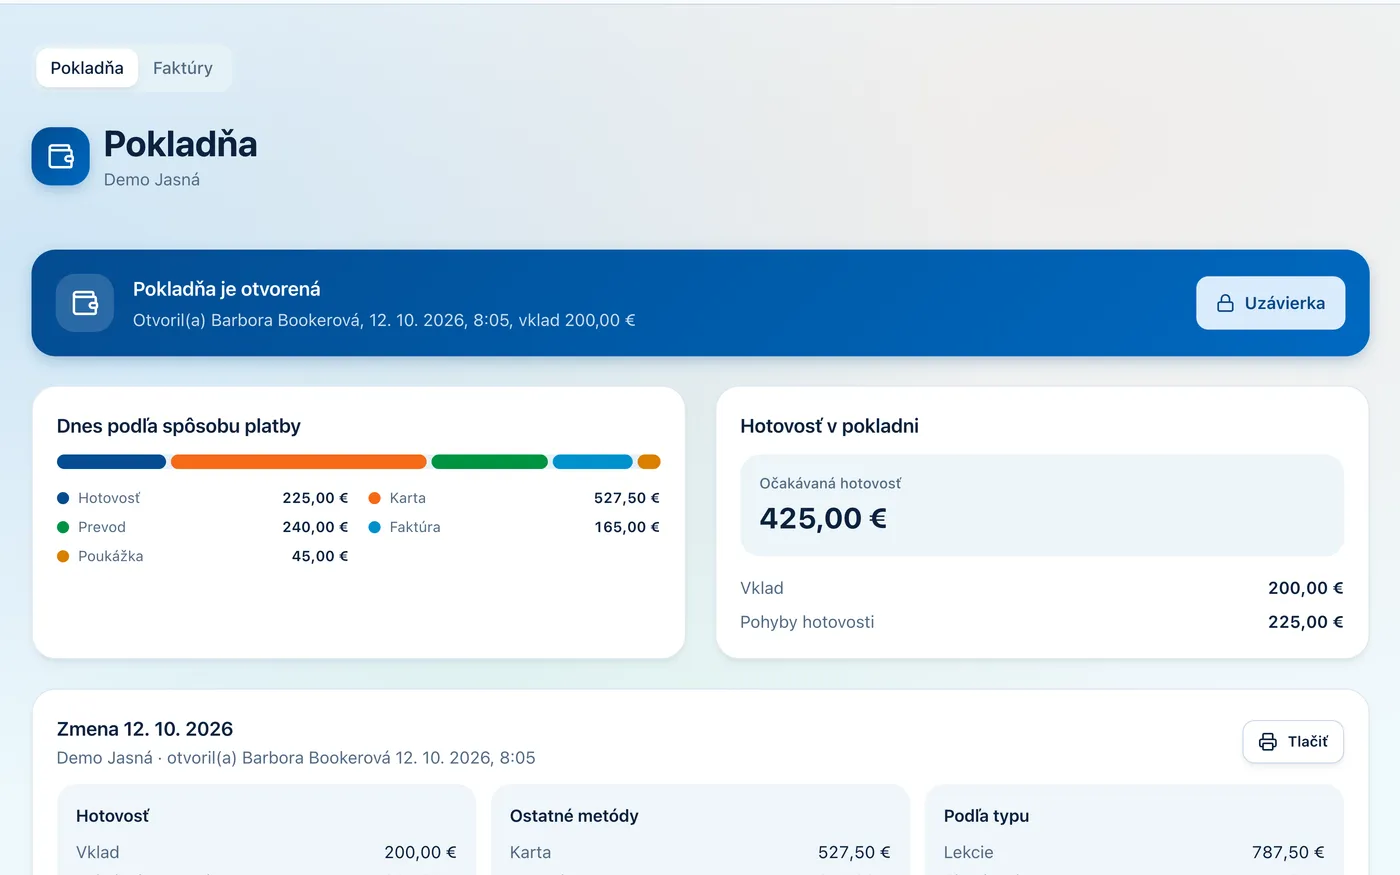The width and height of the screenshot is (1400, 875).
Task: Click the Vklad row in Hotovosť v pokladni
Action: pyautogui.click(x=1042, y=588)
